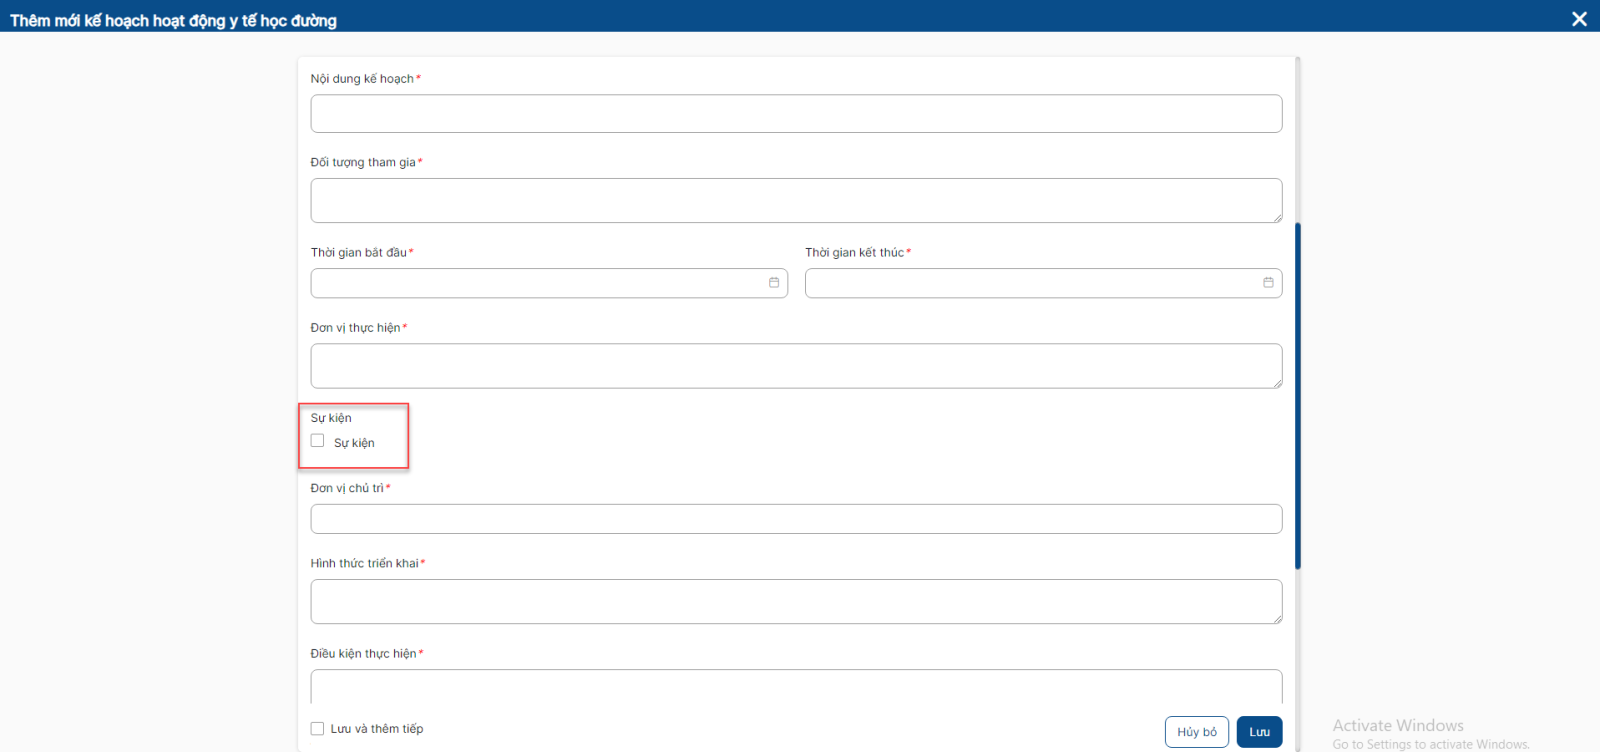
Task: Close the add school health plan dialog
Action: coord(1579,19)
